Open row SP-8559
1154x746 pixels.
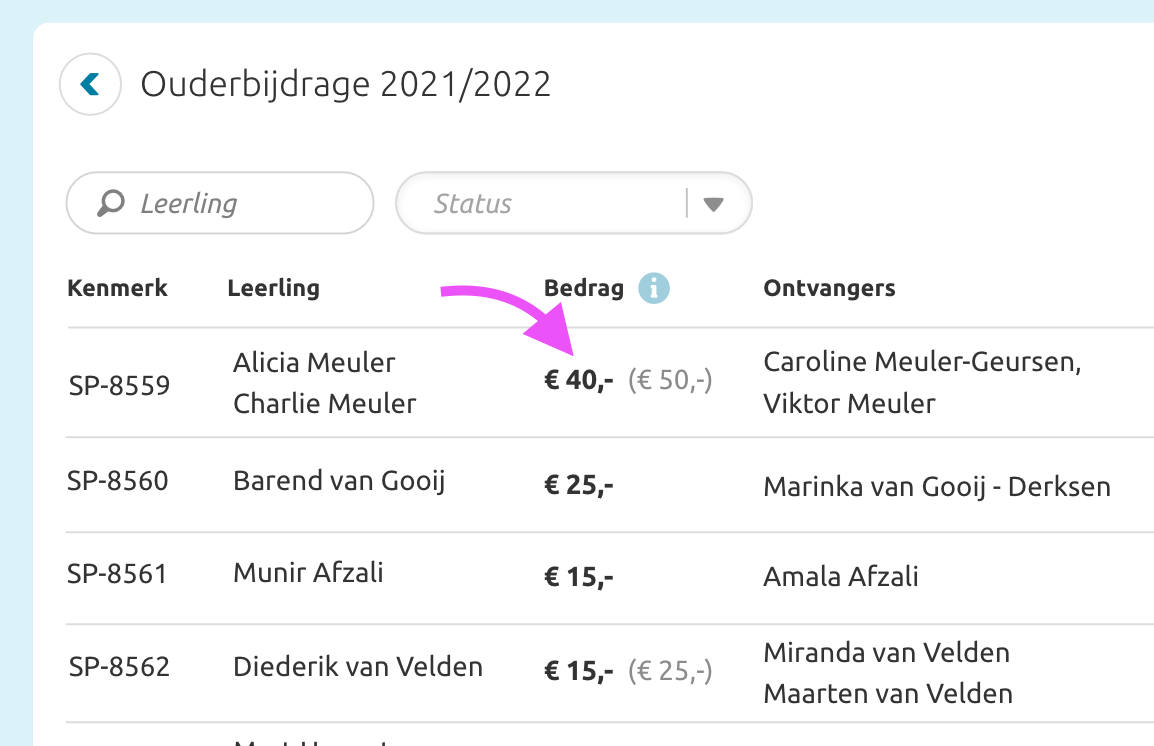(x=118, y=385)
